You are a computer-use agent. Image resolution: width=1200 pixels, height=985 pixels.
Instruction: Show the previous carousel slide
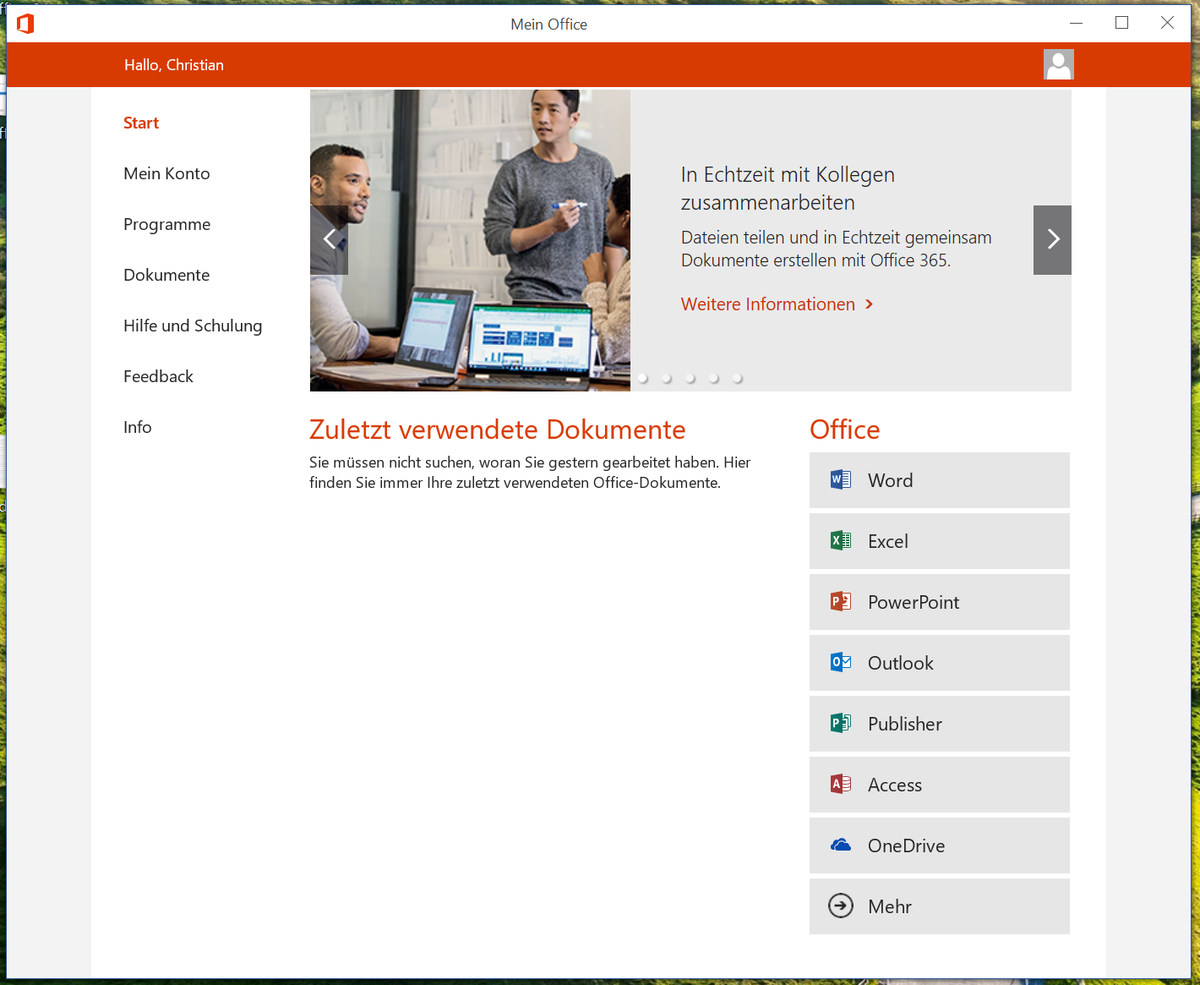pos(329,240)
